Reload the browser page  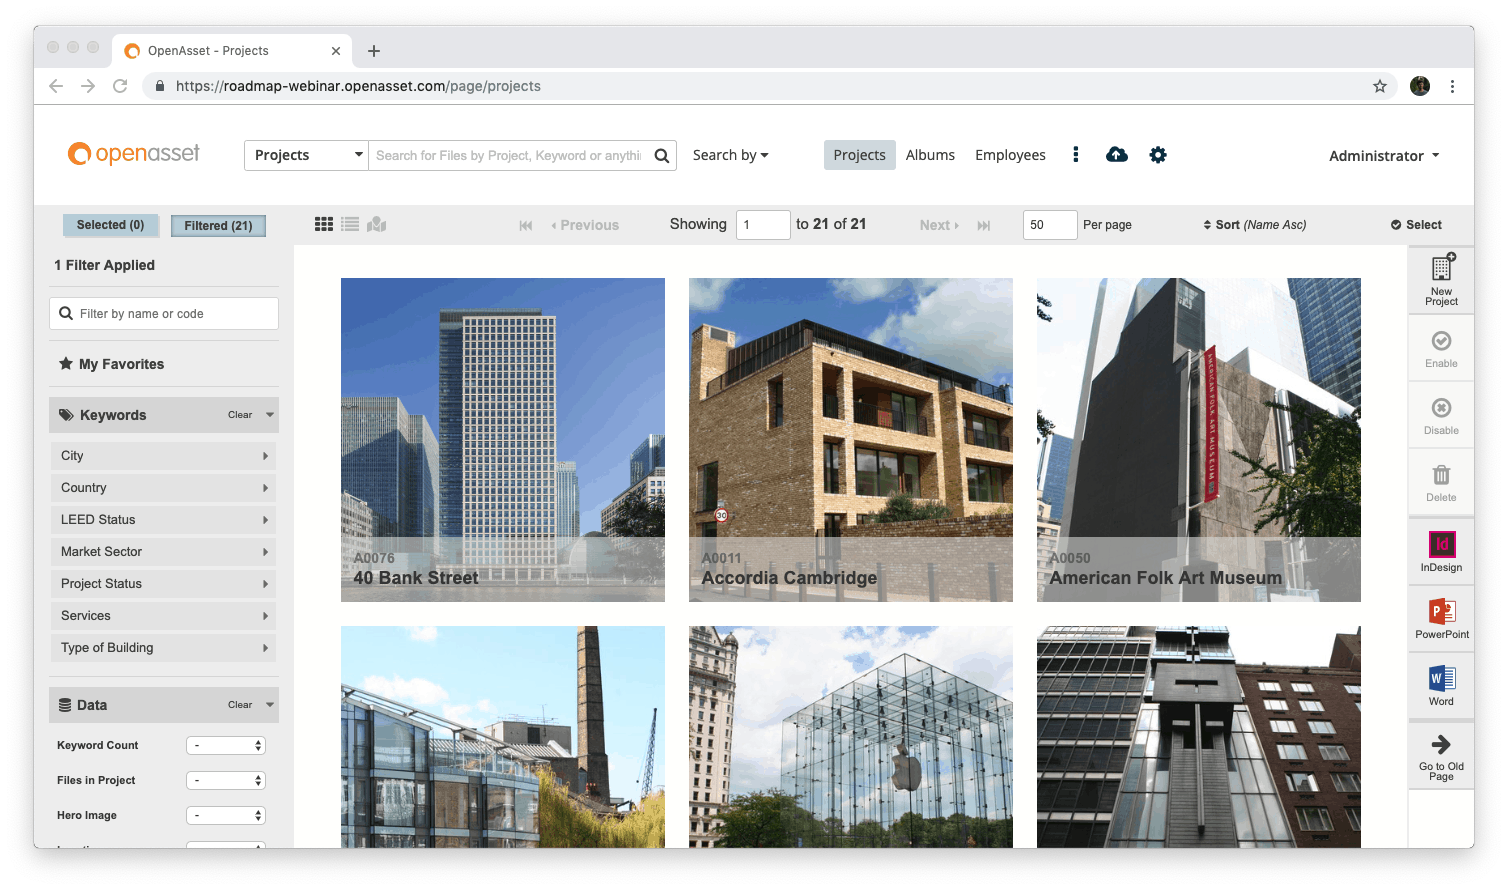pyautogui.click(x=120, y=86)
